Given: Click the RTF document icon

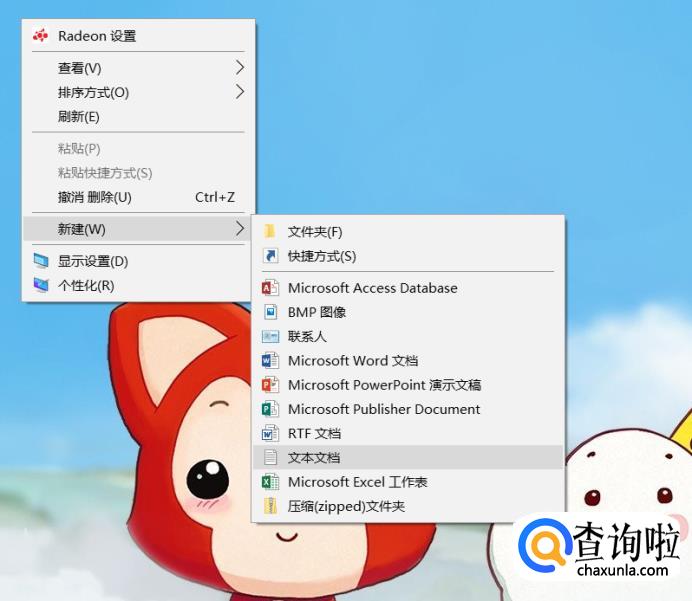Looking at the screenshot, I should (270, 433).
